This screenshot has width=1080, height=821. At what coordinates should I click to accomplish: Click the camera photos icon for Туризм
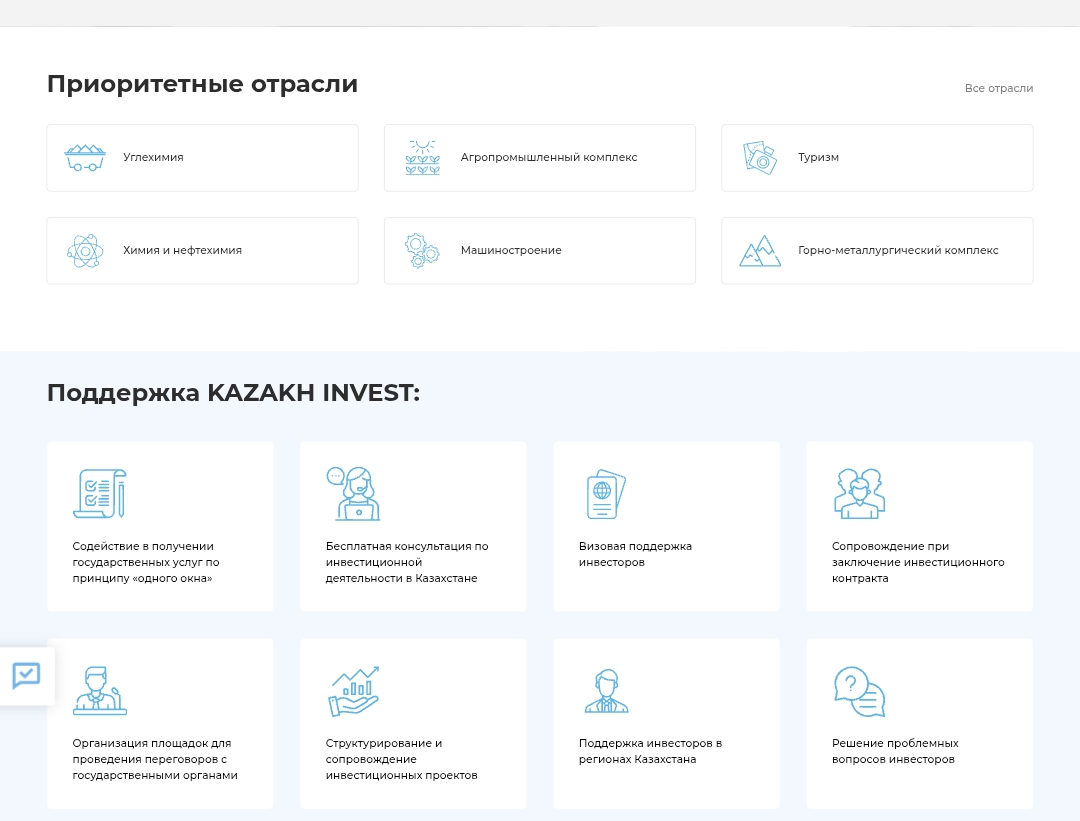pyautogui.click(x=760, y=158)
